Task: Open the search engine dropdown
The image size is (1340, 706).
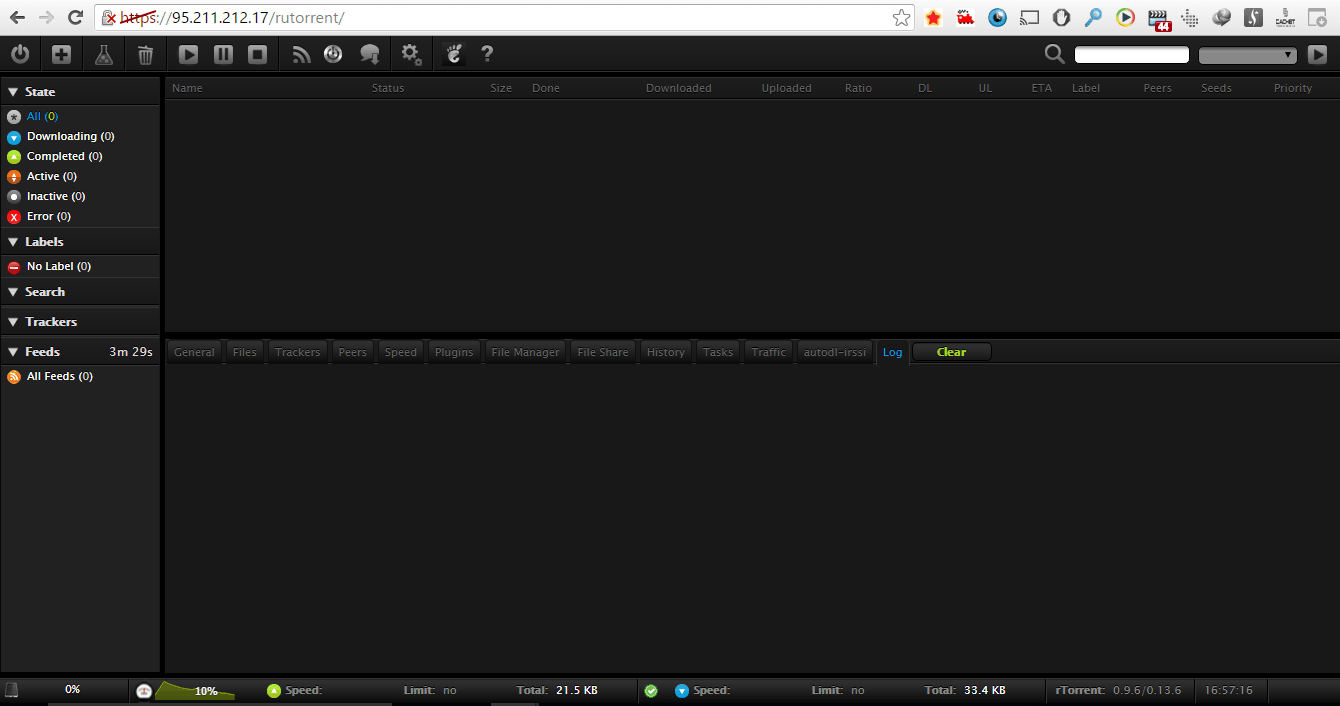Action: pos(1247,55)
